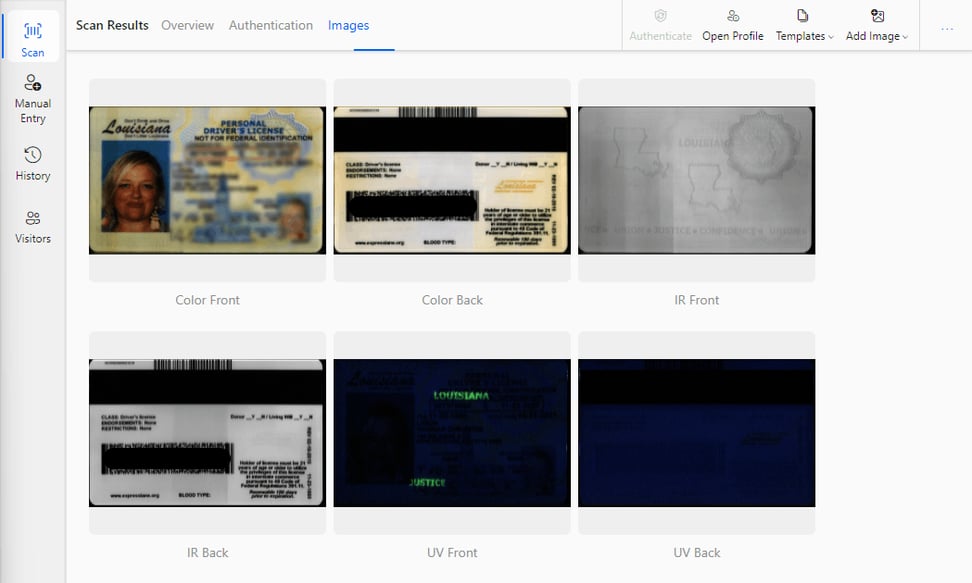
Task: Switch to the Overview tab
Action: [x=187, y=25]
